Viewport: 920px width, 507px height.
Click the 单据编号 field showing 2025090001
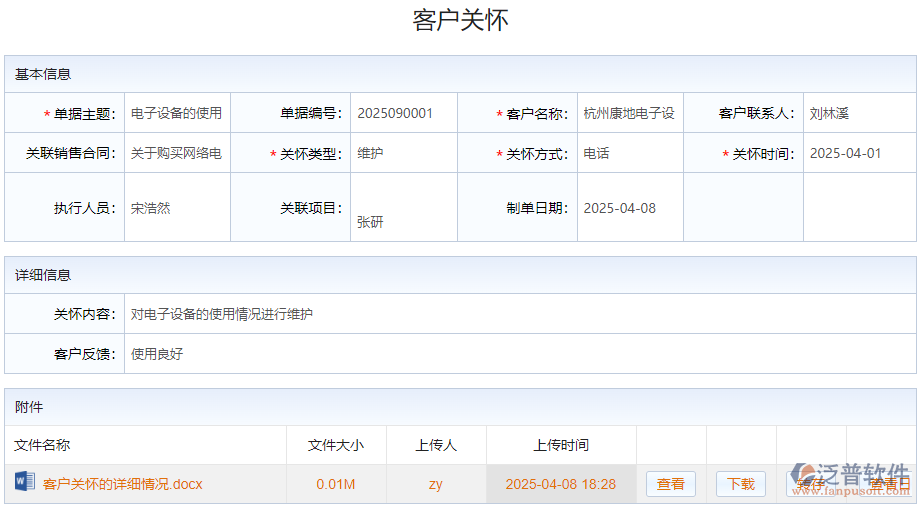(404, 113)
